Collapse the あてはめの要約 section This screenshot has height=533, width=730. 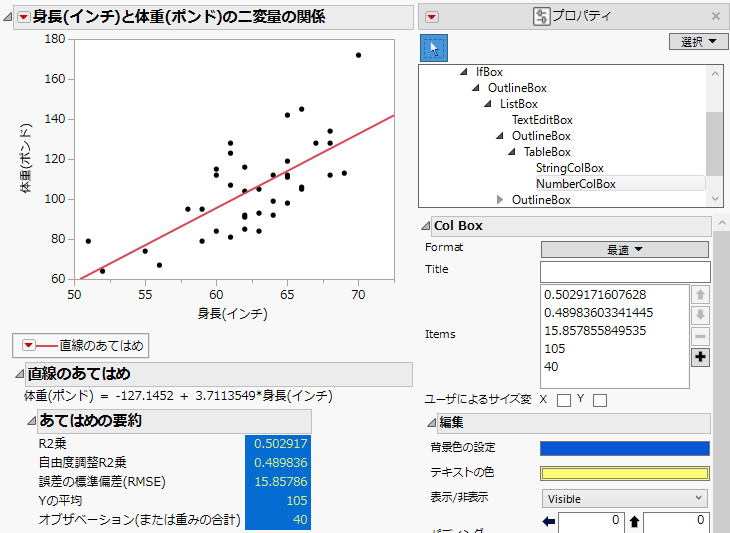[x=31, y=420]
